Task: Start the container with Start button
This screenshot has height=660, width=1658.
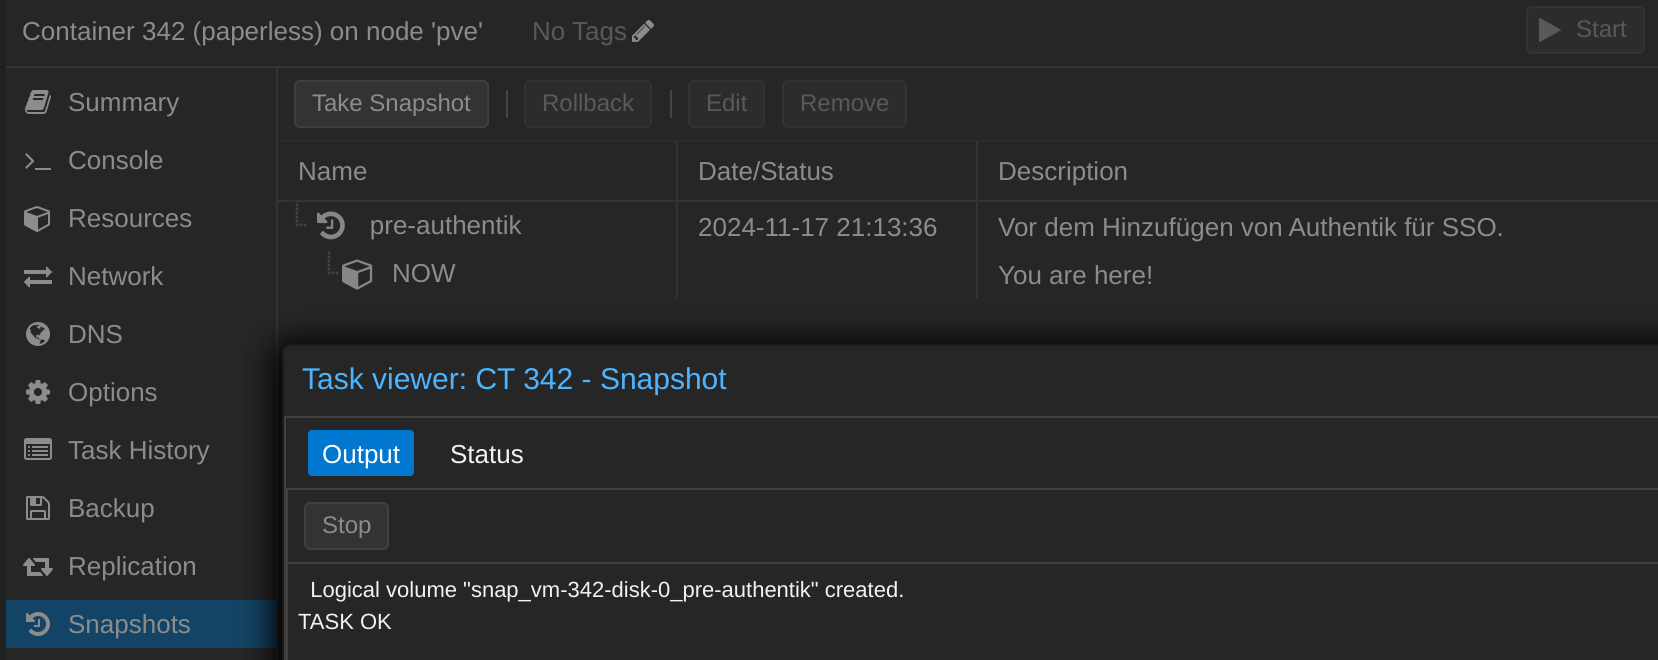Action: pyautogui.click(x=1585, y=30)
